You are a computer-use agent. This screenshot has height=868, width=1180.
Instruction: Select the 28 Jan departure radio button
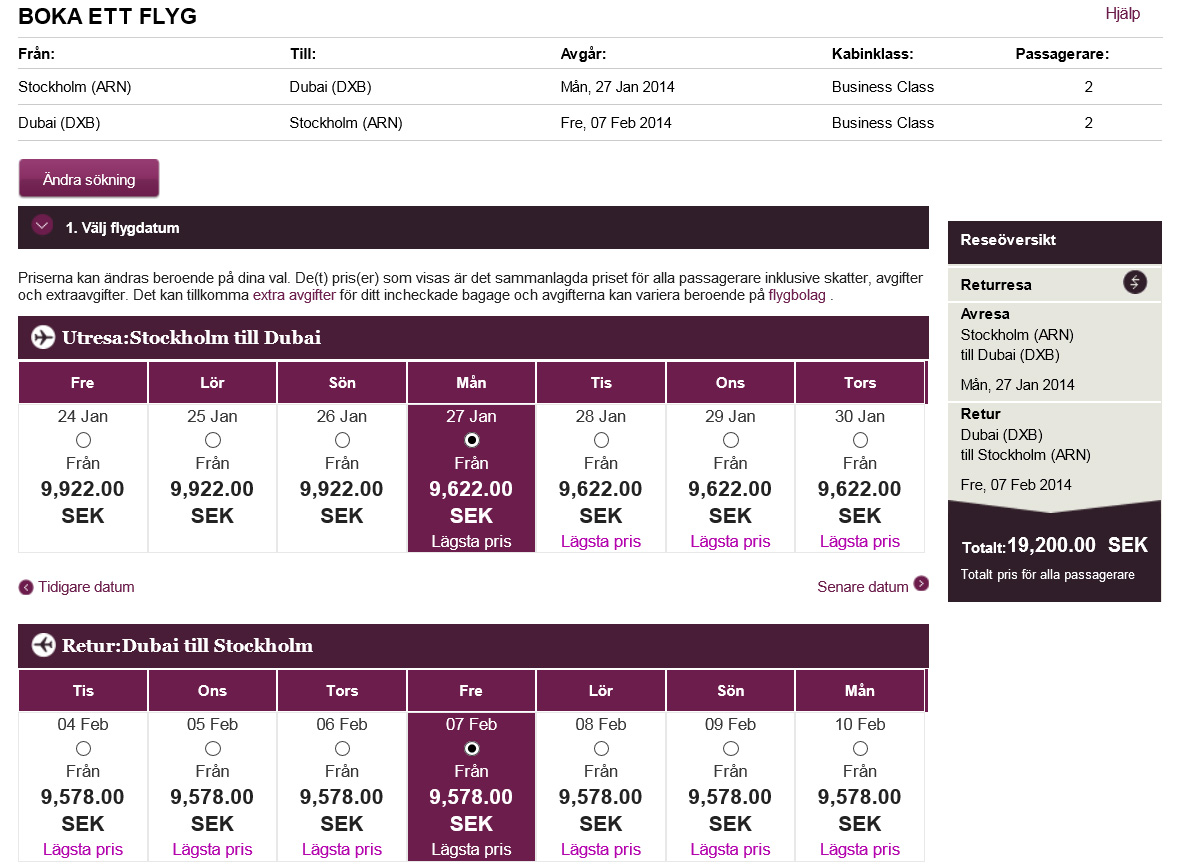coord(601,440)
